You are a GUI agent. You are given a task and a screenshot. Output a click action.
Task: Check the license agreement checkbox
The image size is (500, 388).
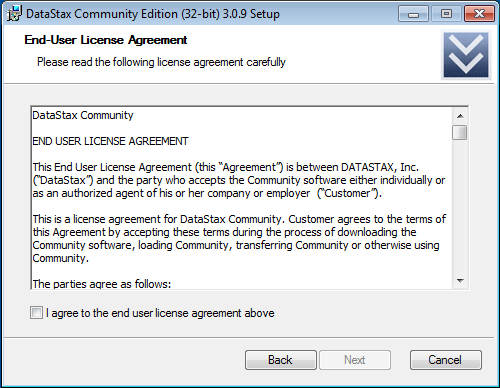point(36,313)
